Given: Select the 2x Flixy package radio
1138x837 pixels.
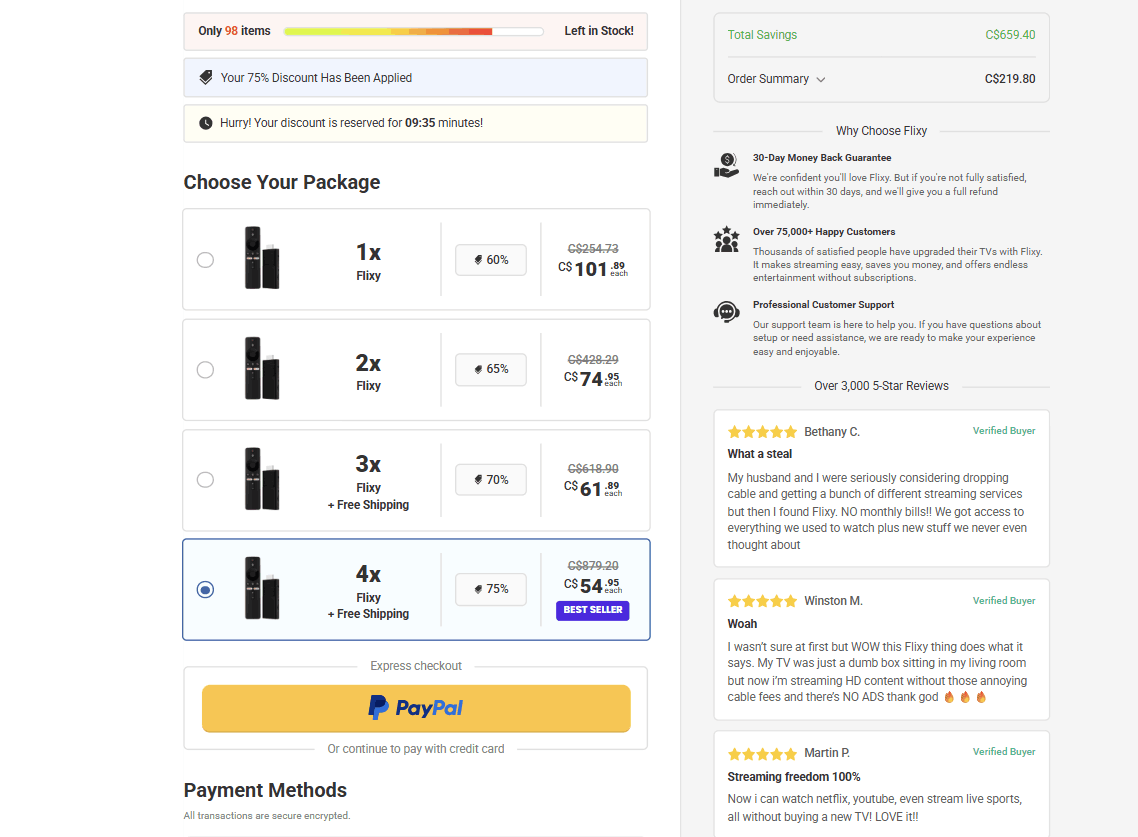Looking at the screenshot, I should [205, 370].
